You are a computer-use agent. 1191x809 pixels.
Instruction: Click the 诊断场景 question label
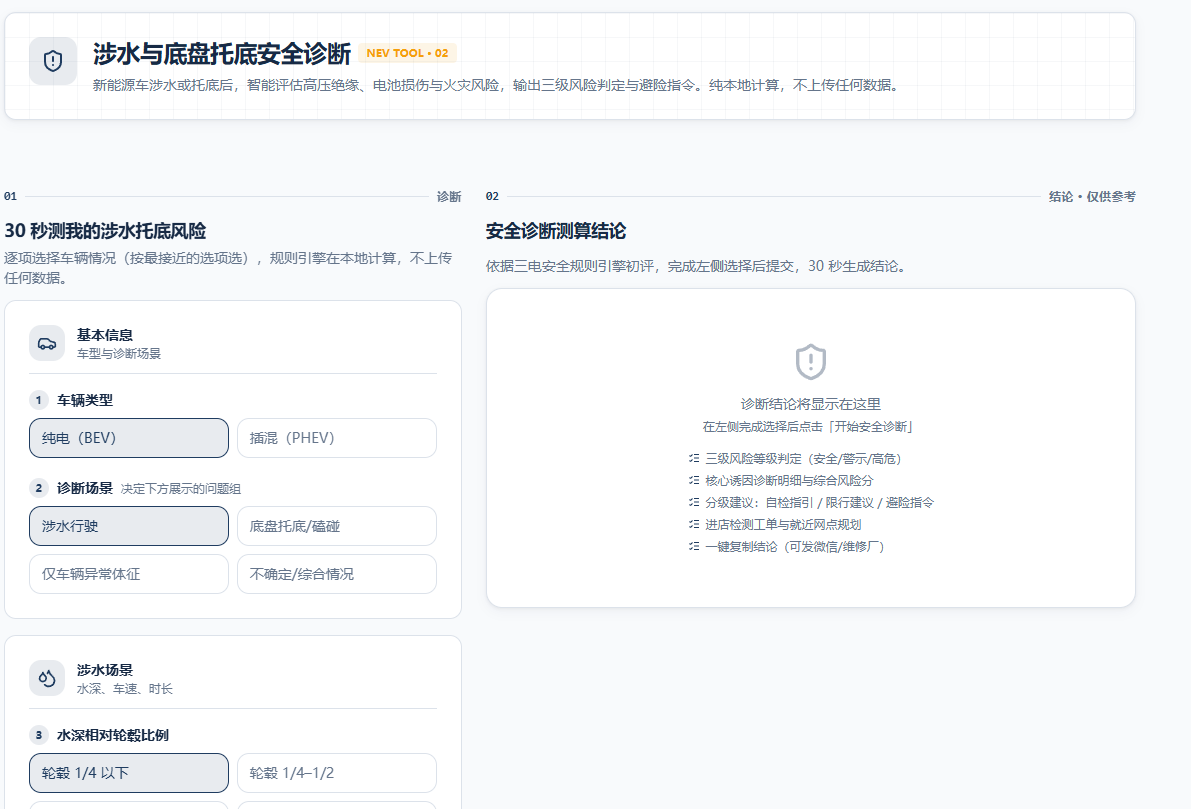(x=84, y=488)
